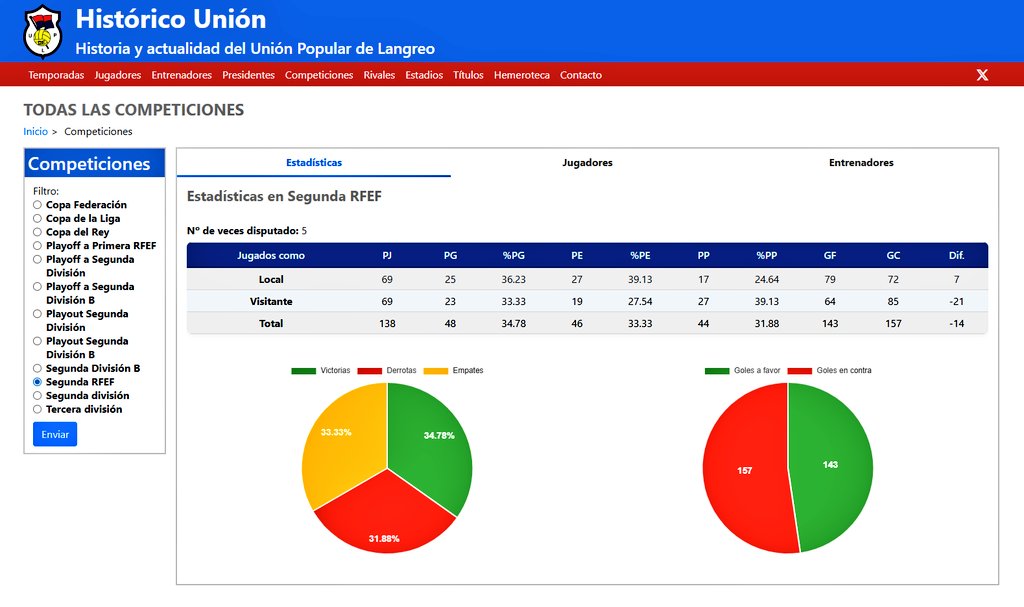Click the PJ column header
This screenshot has width=1024, height=607.
pos(387,255)
